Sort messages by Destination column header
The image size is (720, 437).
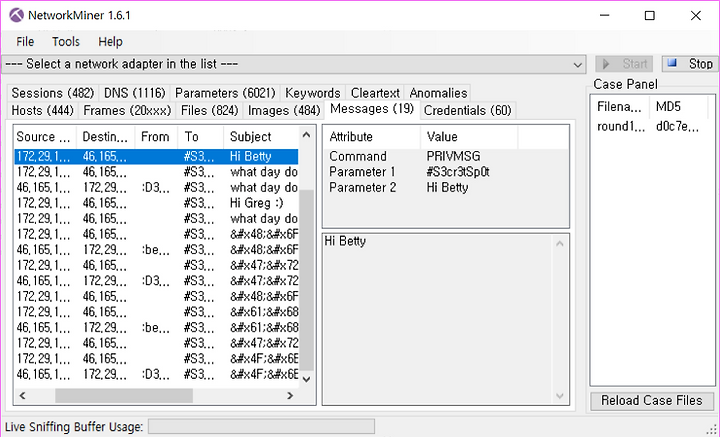[x=106, y=137]
